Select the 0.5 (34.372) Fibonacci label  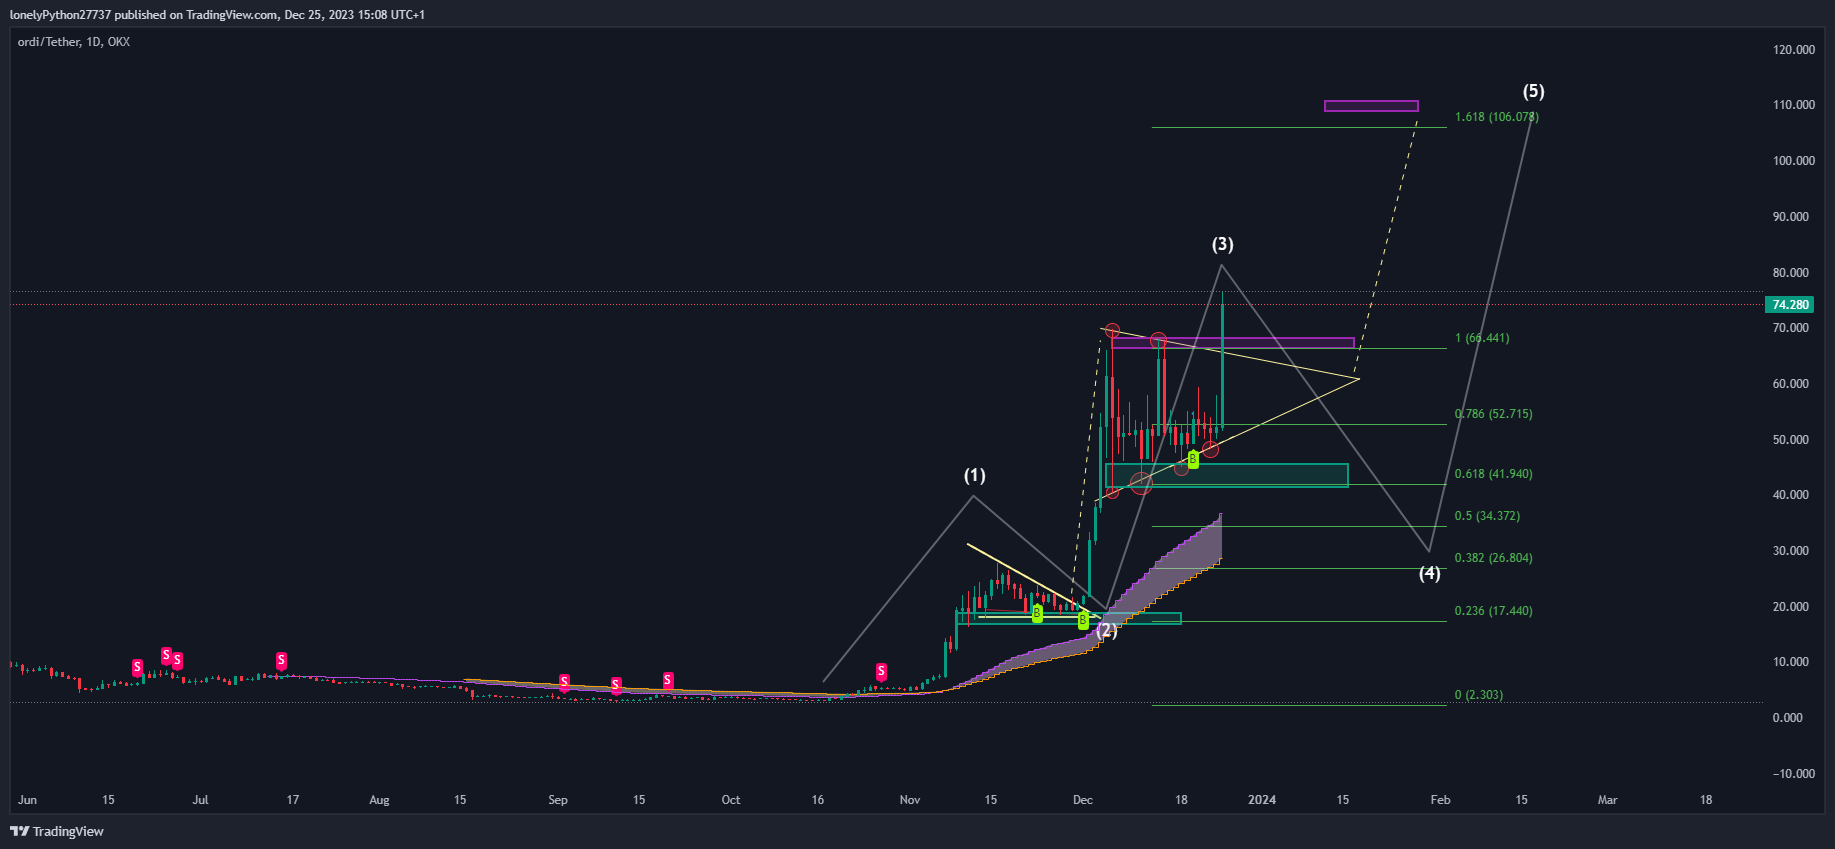(1487, 516)
